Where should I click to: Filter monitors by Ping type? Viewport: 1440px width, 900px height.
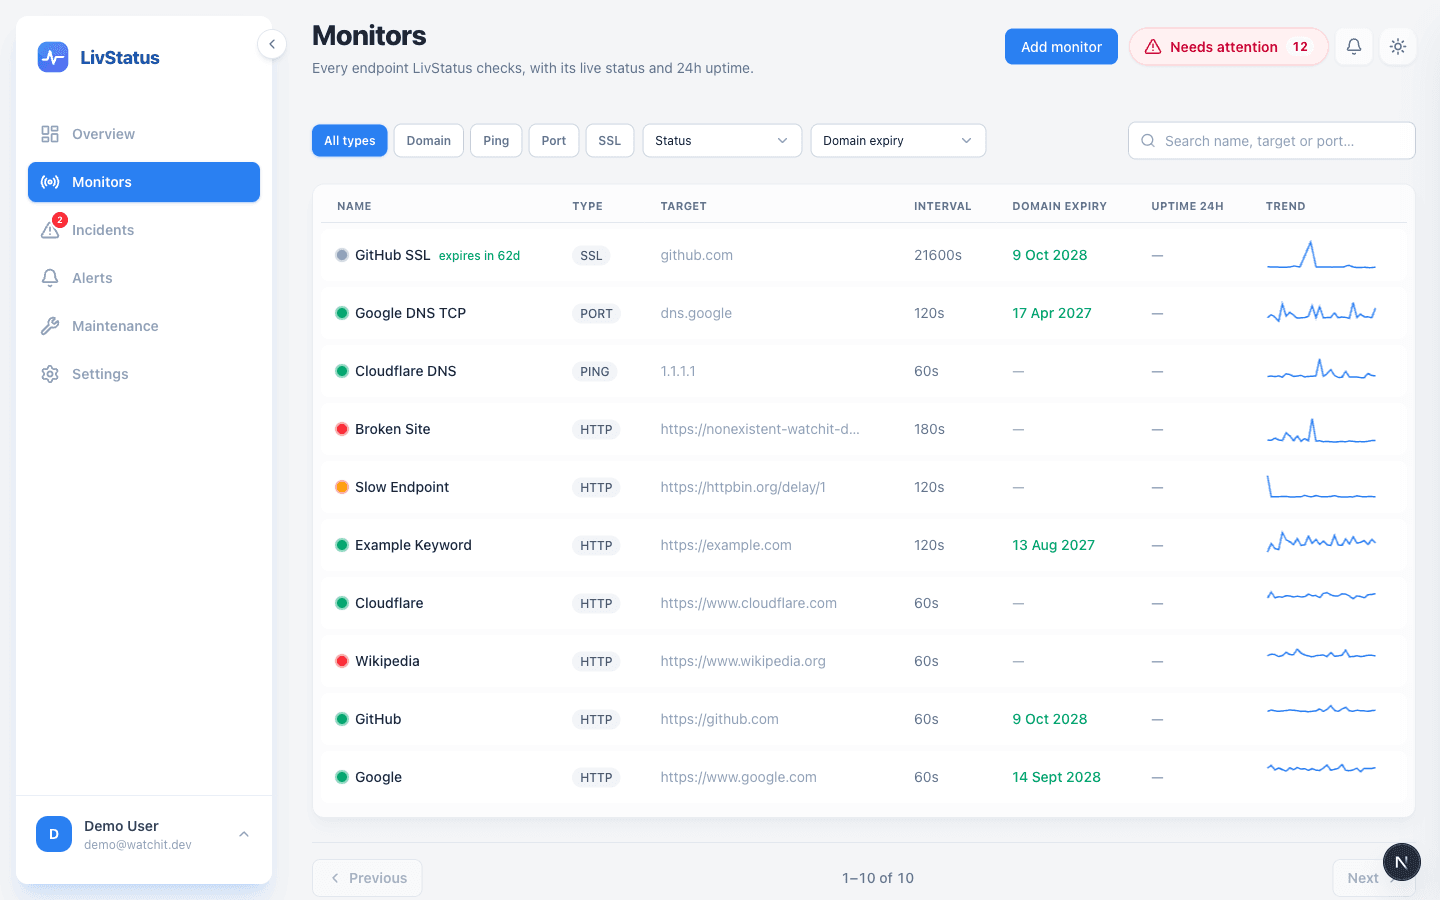click(x=496, y=141)
